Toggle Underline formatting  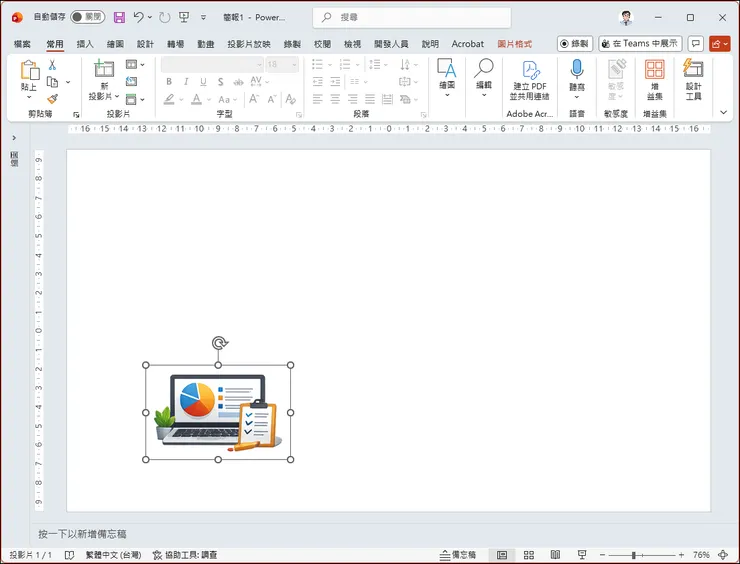point(203,82)
